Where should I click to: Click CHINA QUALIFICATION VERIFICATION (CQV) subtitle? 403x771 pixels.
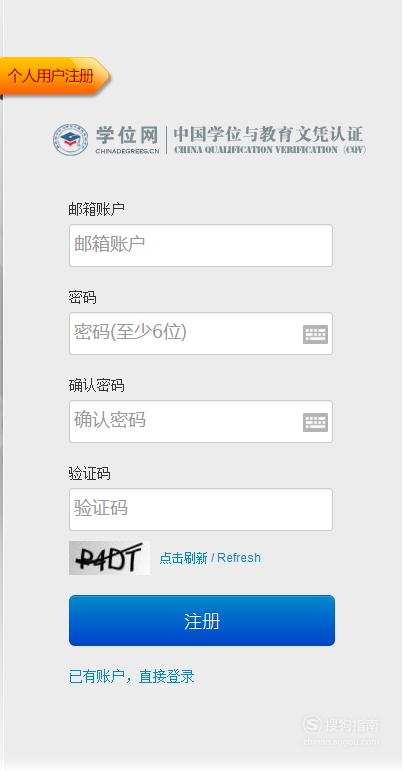[x=270, y=149]
